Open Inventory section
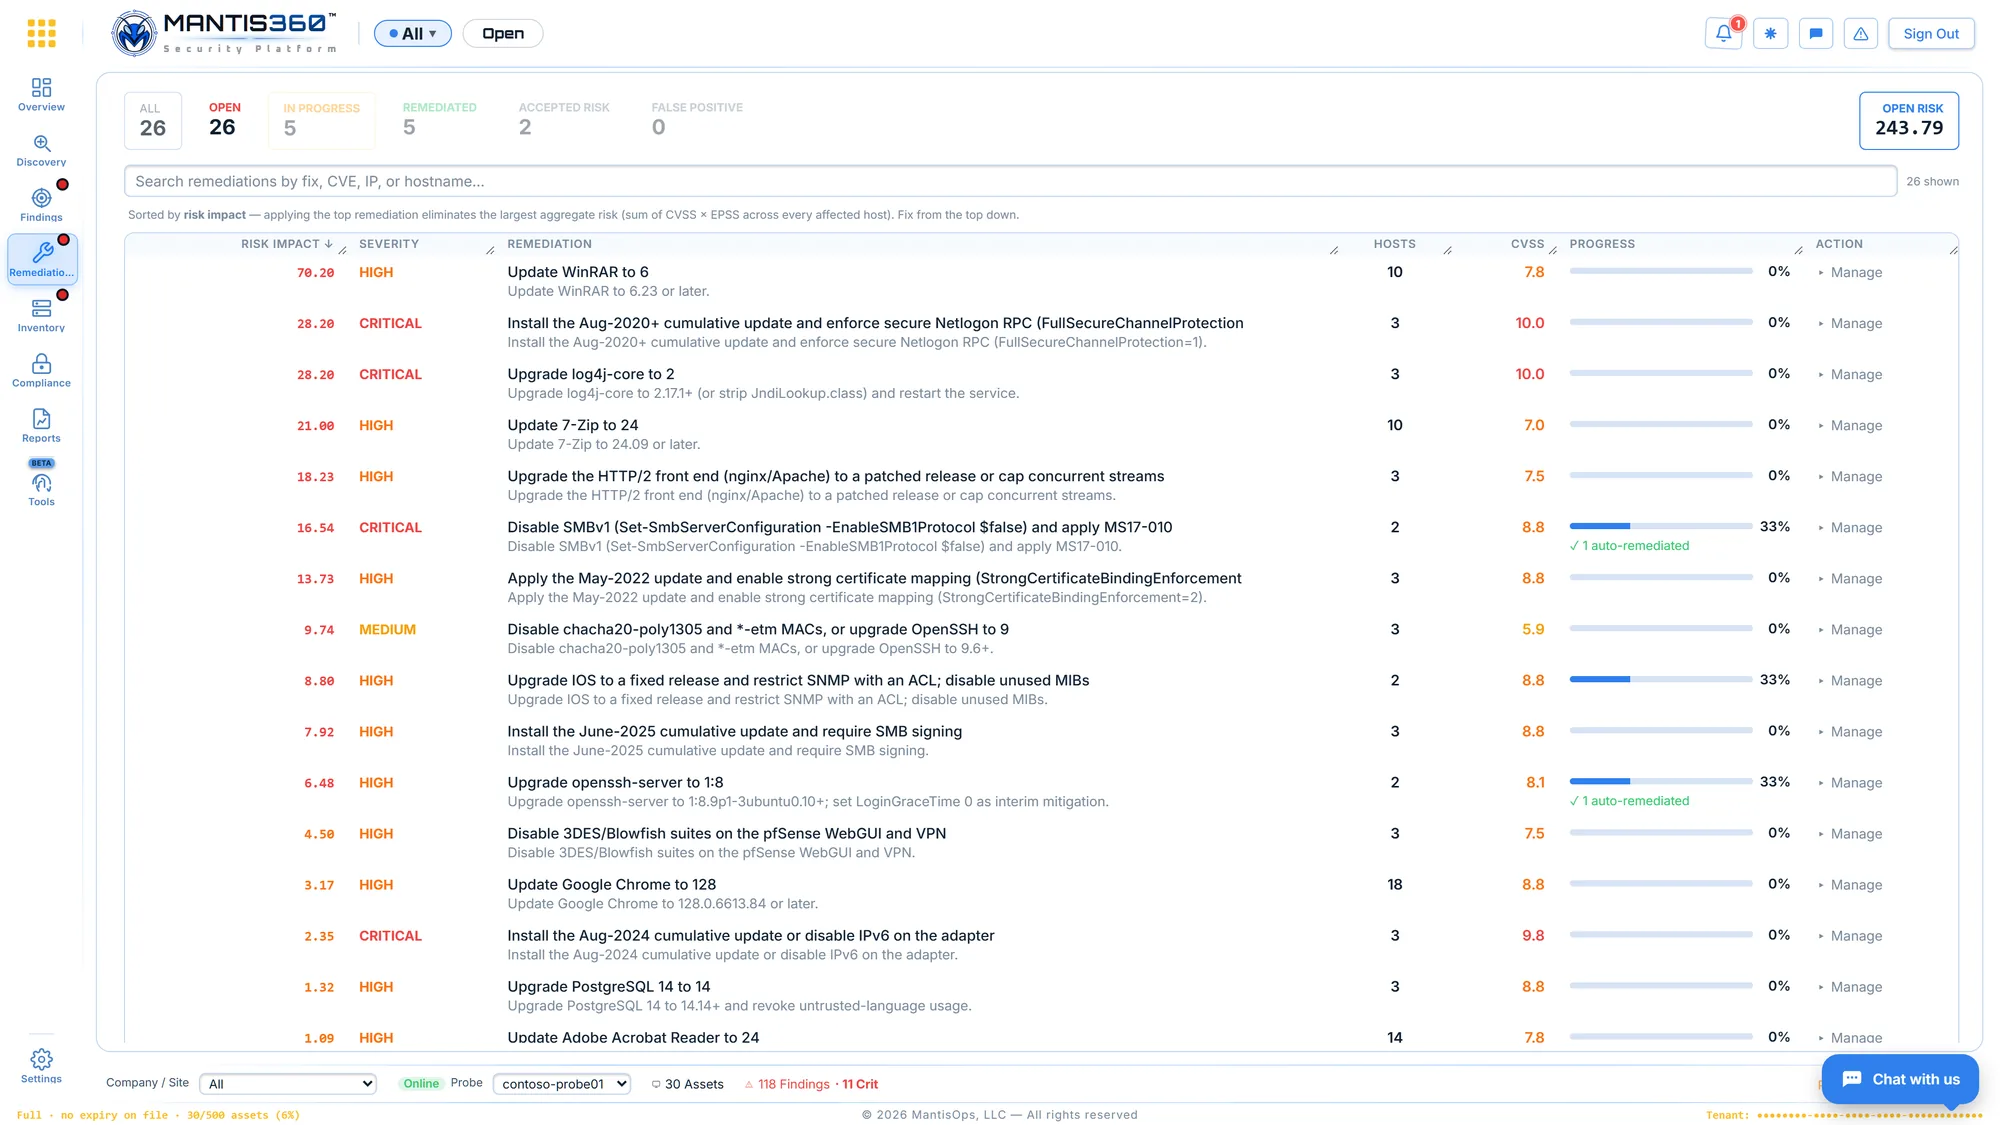 pos(41,316)
